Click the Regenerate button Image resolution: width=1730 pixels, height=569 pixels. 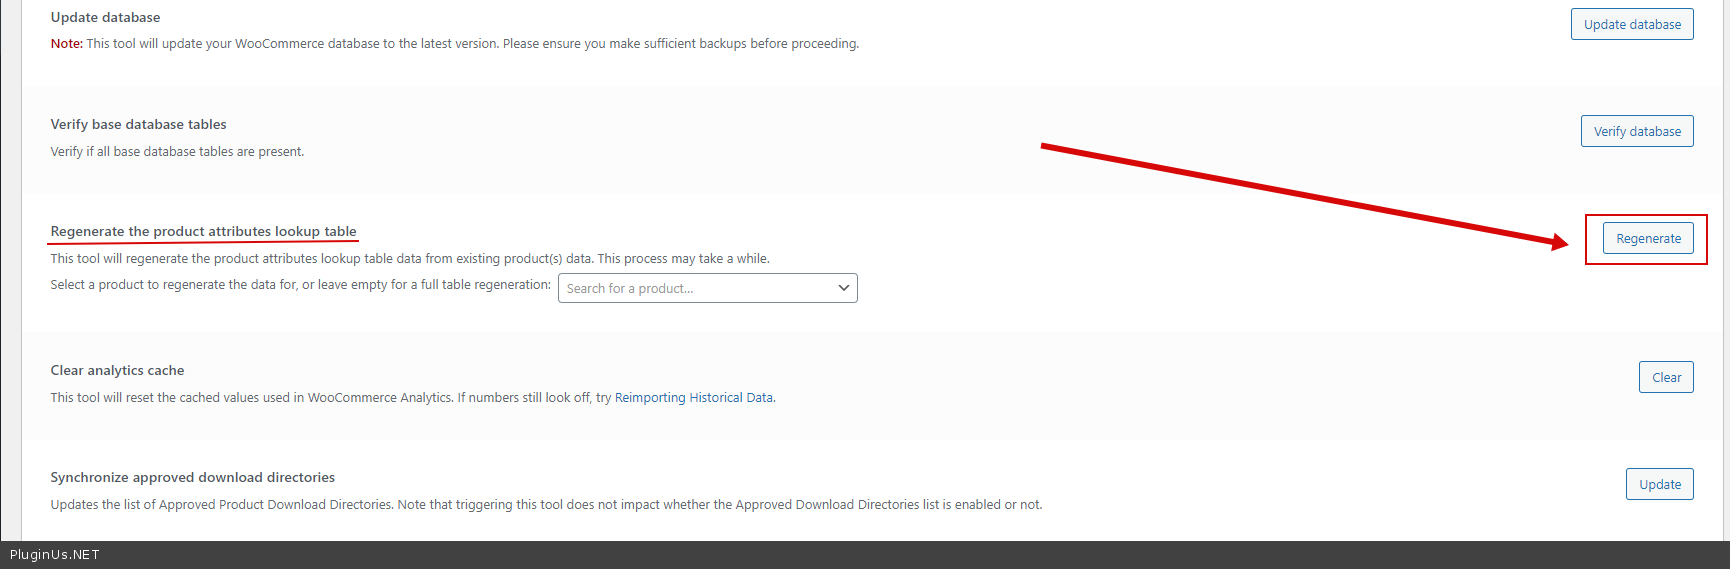1647,239
